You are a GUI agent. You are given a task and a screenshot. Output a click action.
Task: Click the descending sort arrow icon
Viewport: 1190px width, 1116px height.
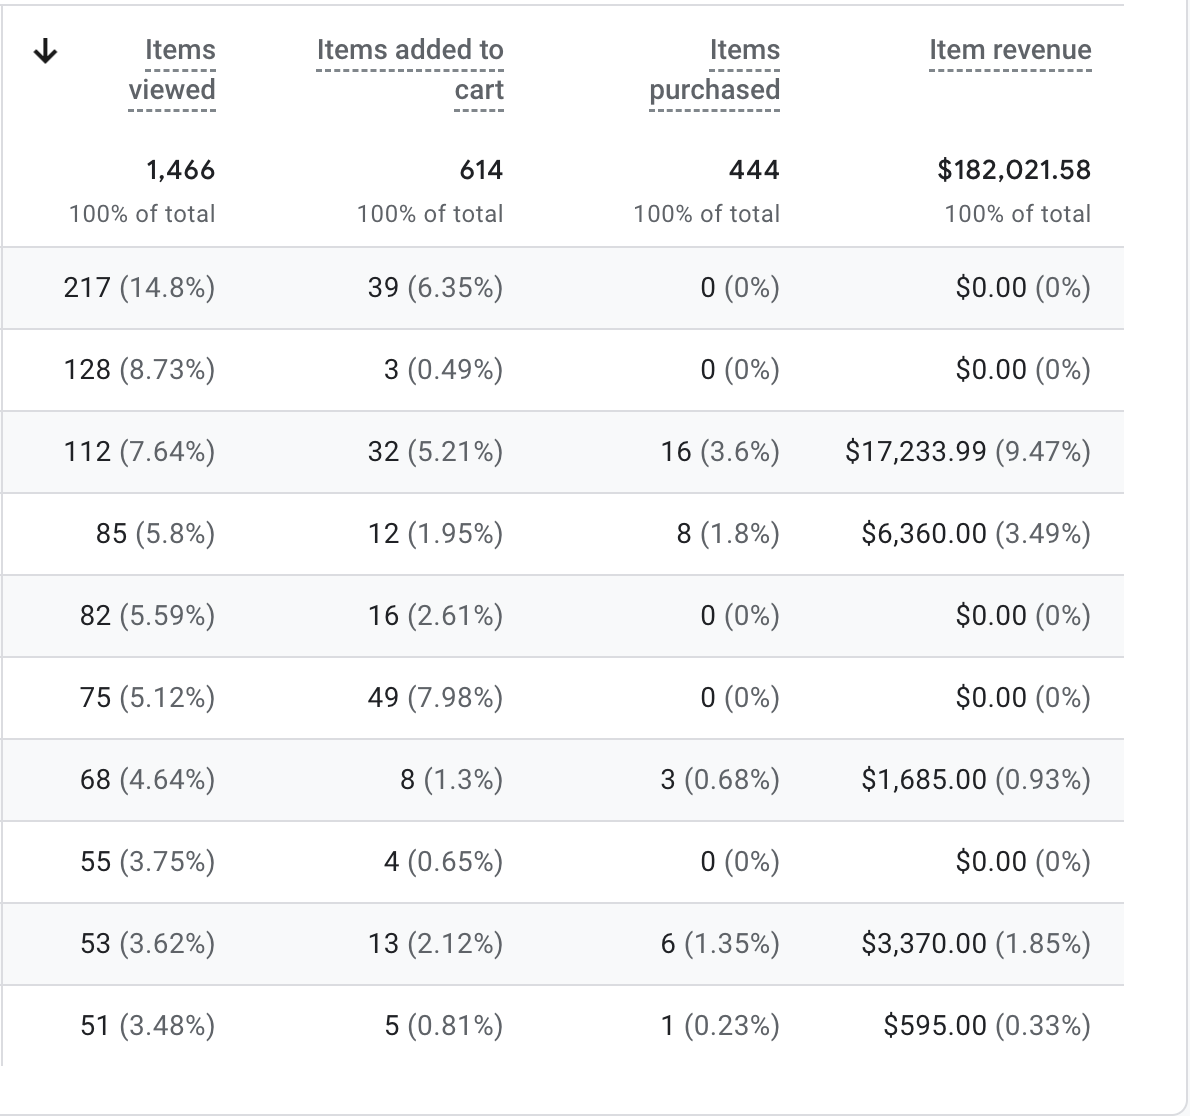tap(44, 53)
